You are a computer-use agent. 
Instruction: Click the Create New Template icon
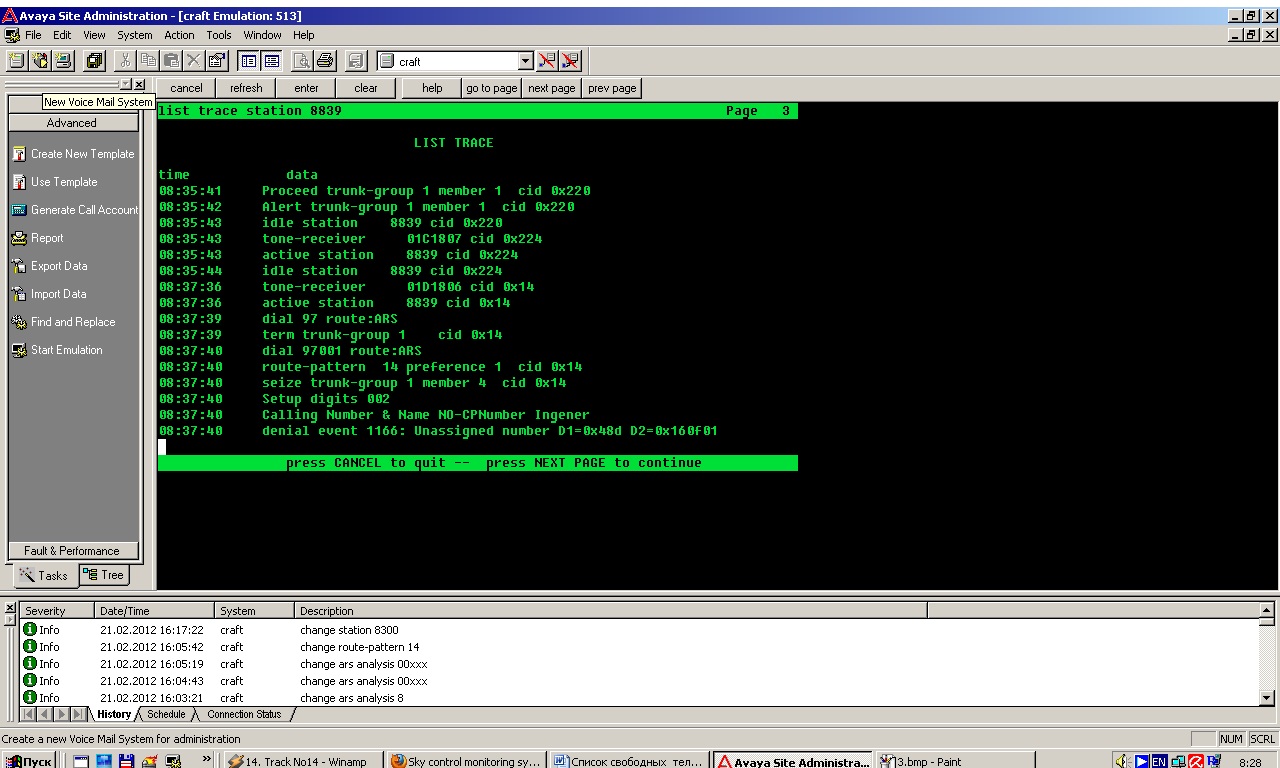[19, 154]
